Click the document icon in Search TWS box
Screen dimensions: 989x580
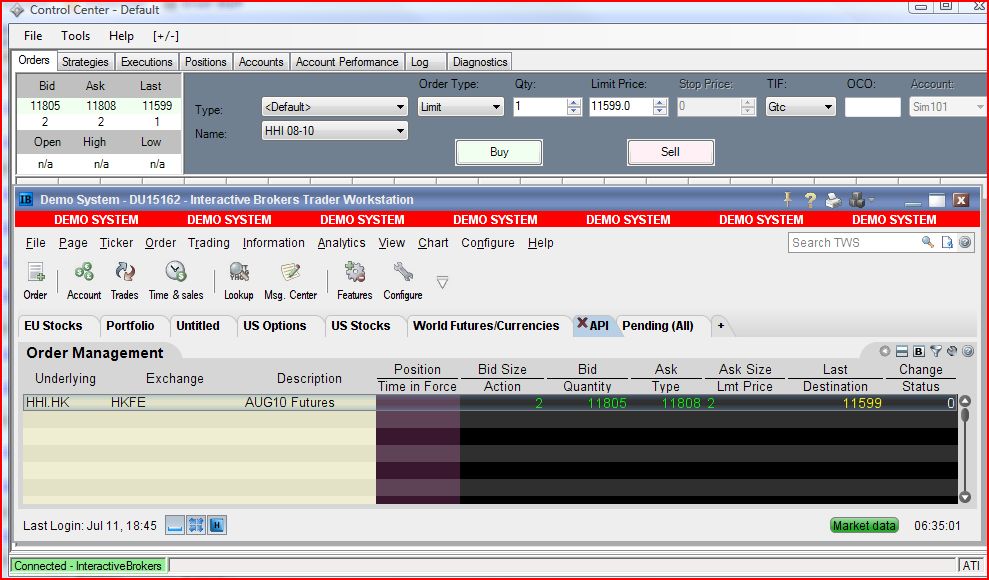click(947, 242)
